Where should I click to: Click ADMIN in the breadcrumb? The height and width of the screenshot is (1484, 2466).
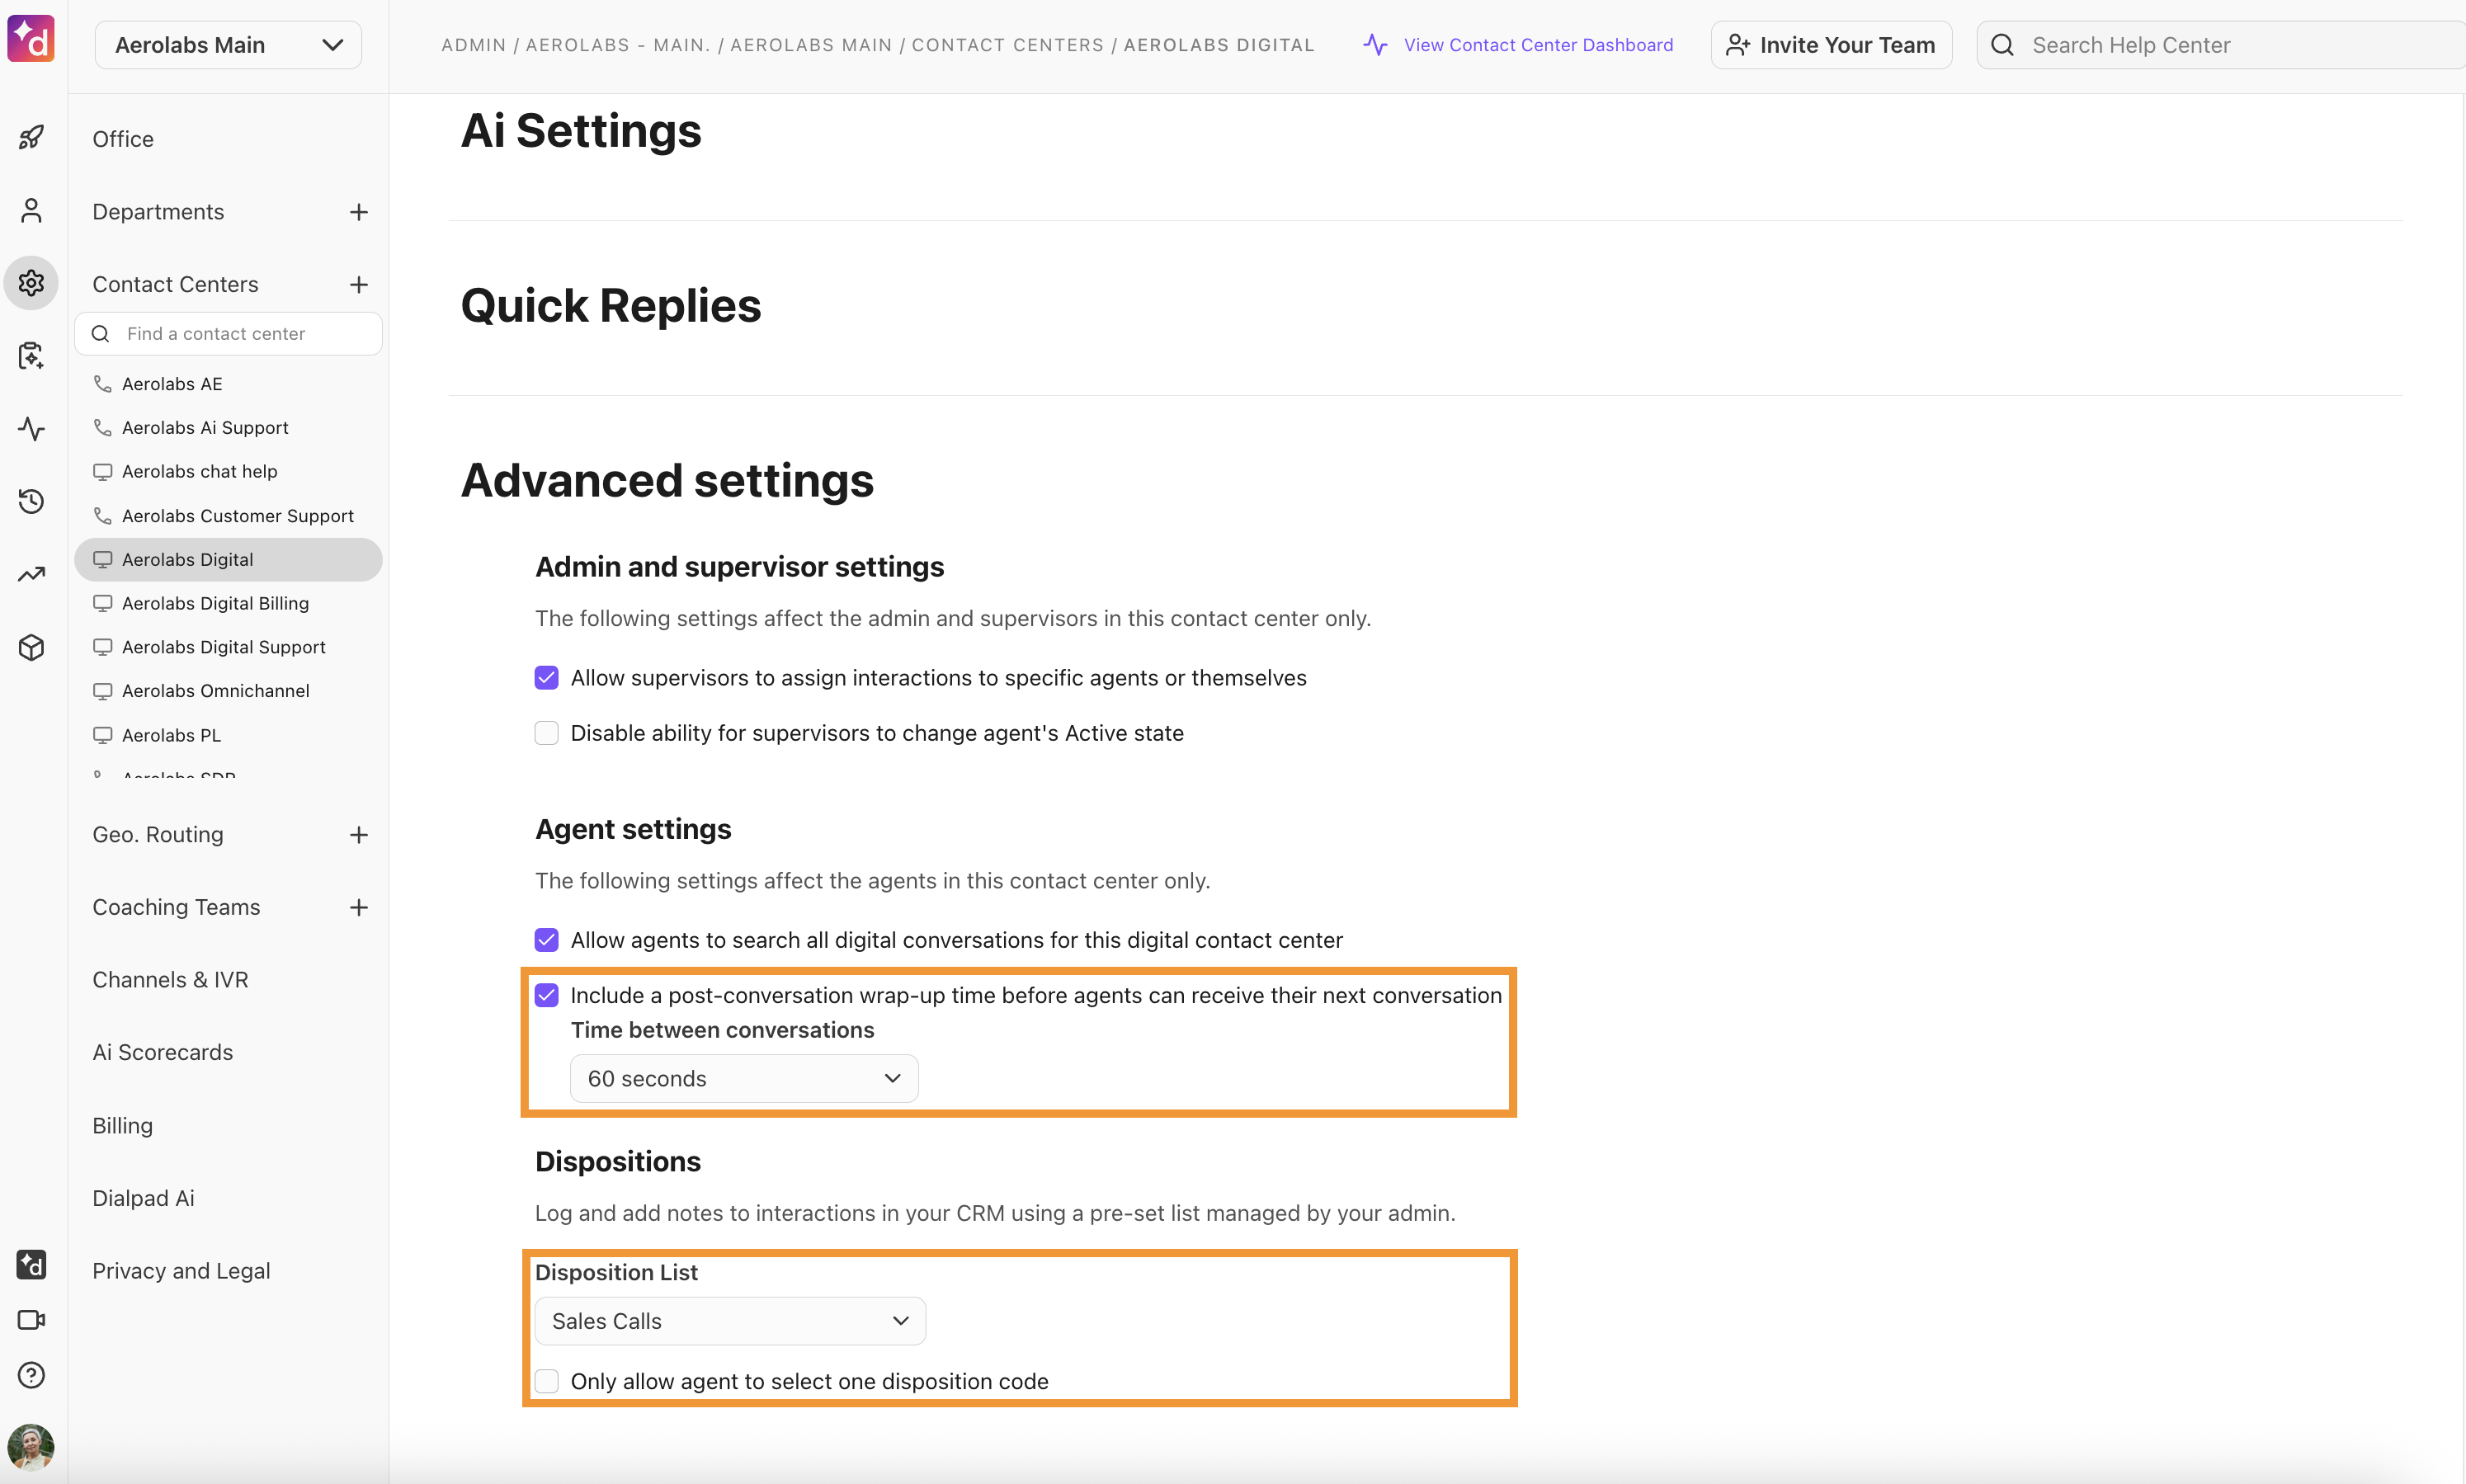tap(474, 45)
